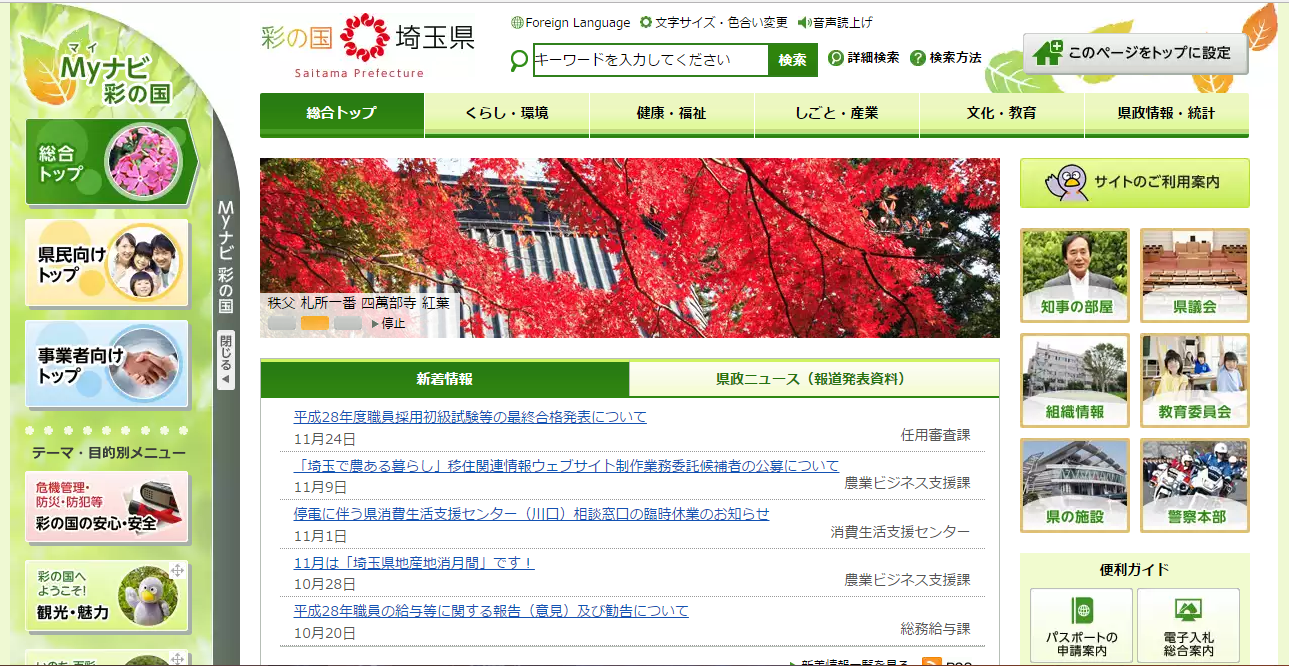Collapse the Myナビ sidebar with 閉じる
This screenshot has height=666, width=1289.
pyautogui.click(x=225, y=360)
